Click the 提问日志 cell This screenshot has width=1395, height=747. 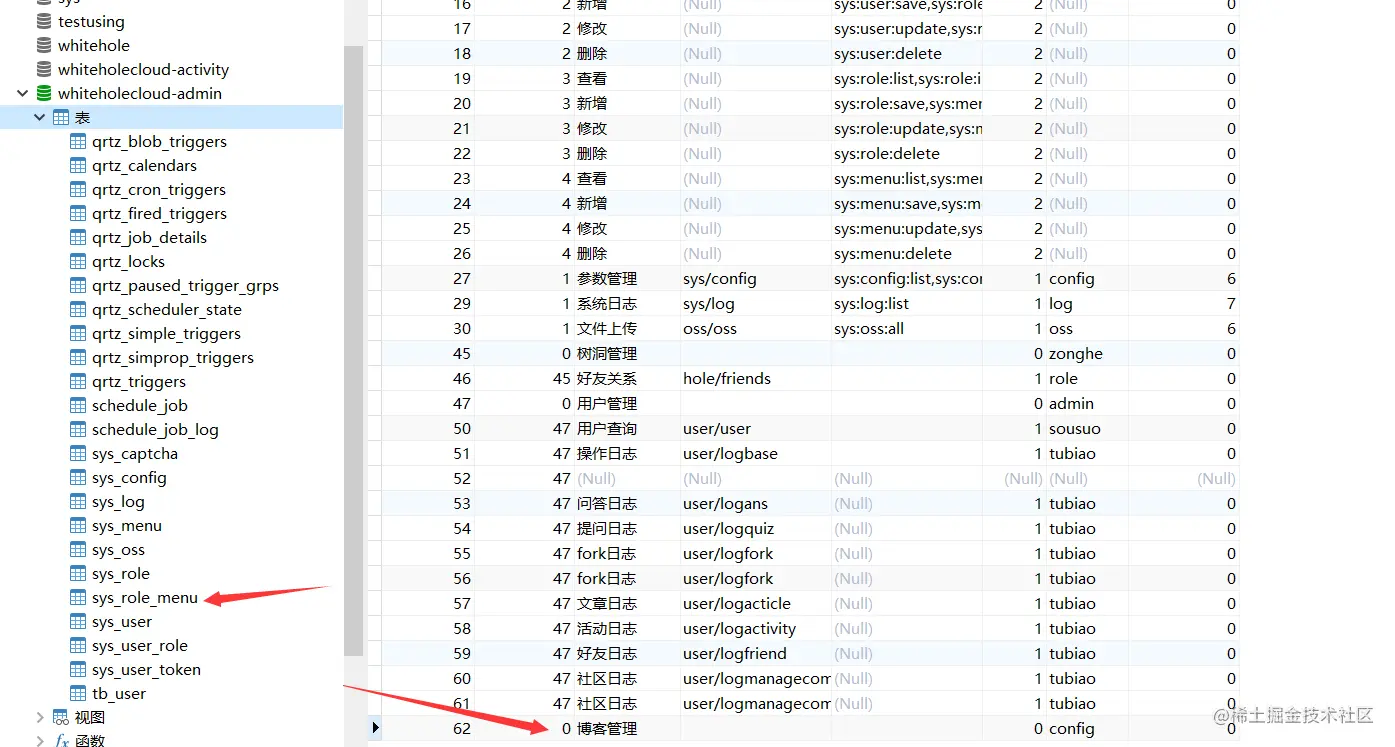click(607, 529)
